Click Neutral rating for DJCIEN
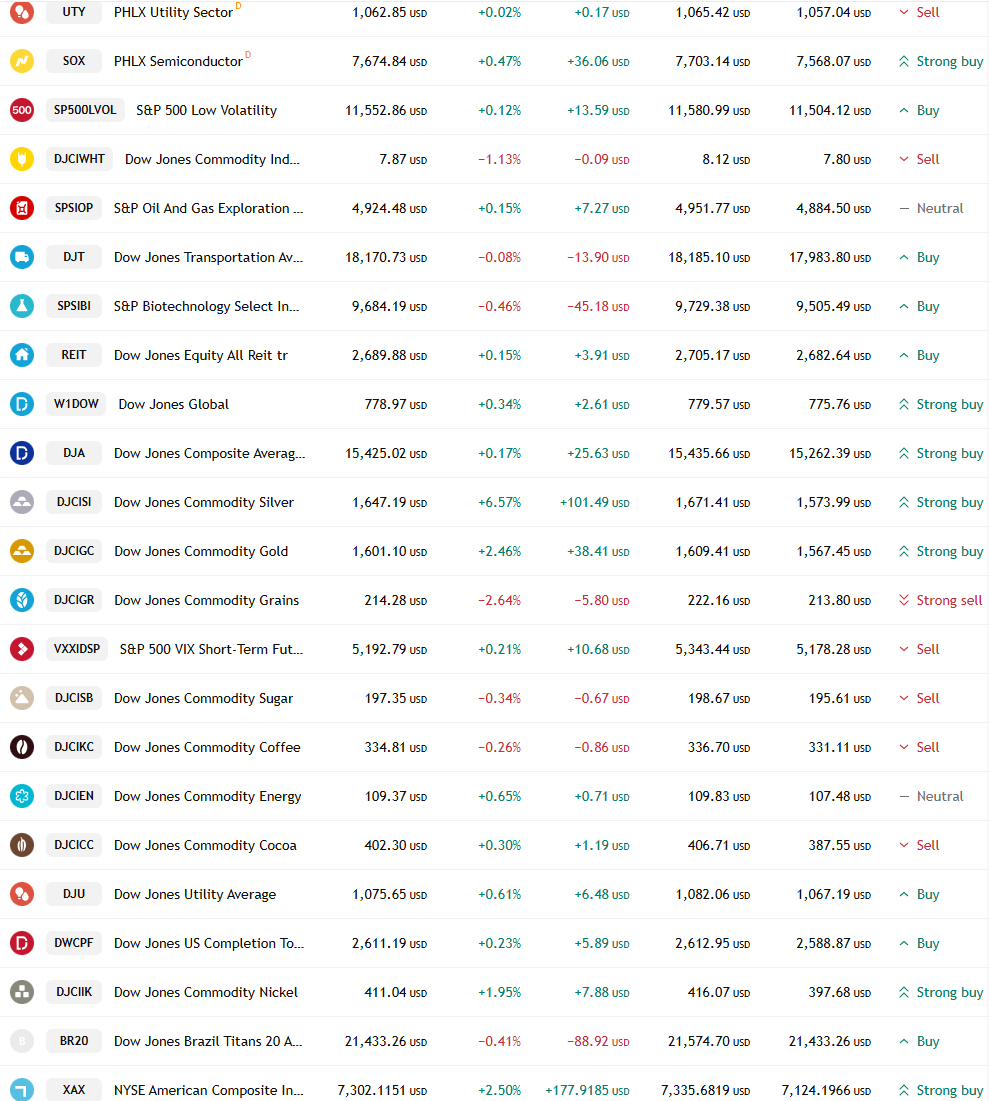 (931, 796)
